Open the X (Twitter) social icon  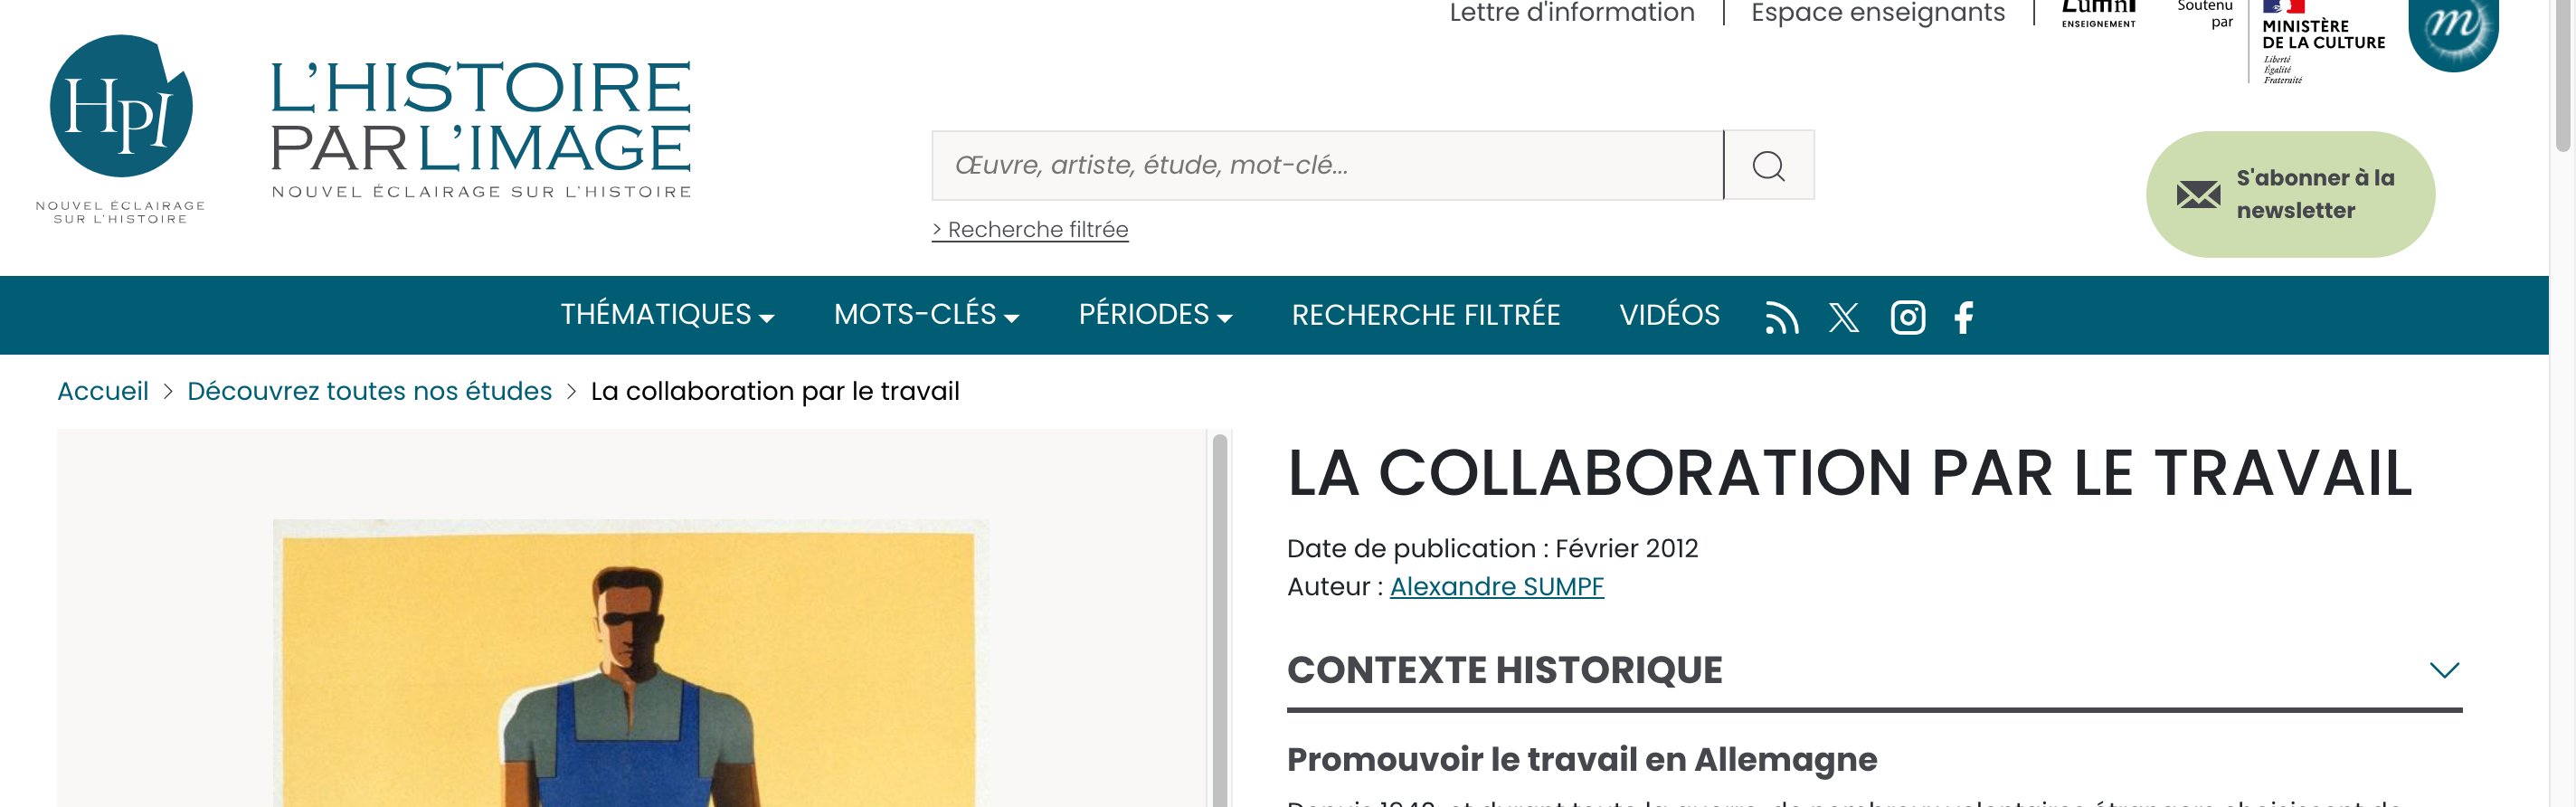[1843, 317]
